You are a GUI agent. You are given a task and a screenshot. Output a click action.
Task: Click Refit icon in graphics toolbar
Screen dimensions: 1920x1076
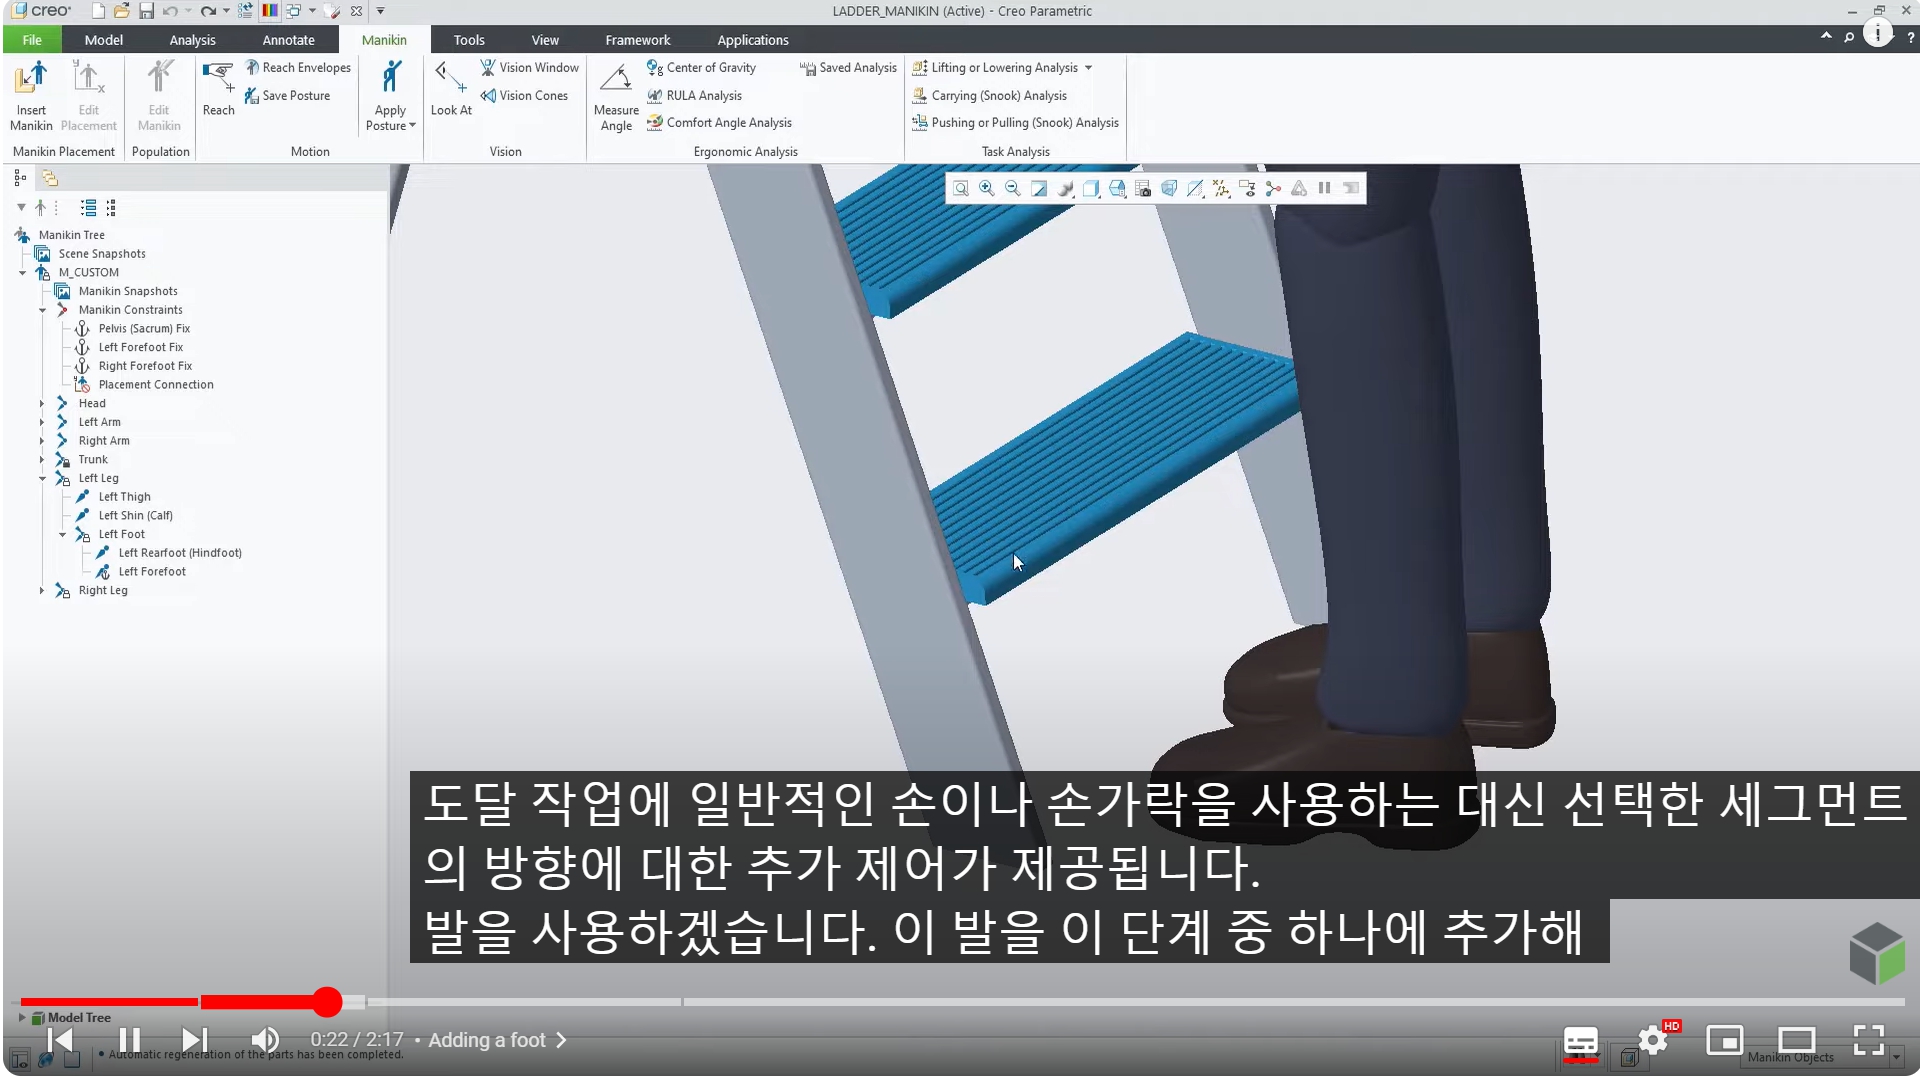point(961,188)
